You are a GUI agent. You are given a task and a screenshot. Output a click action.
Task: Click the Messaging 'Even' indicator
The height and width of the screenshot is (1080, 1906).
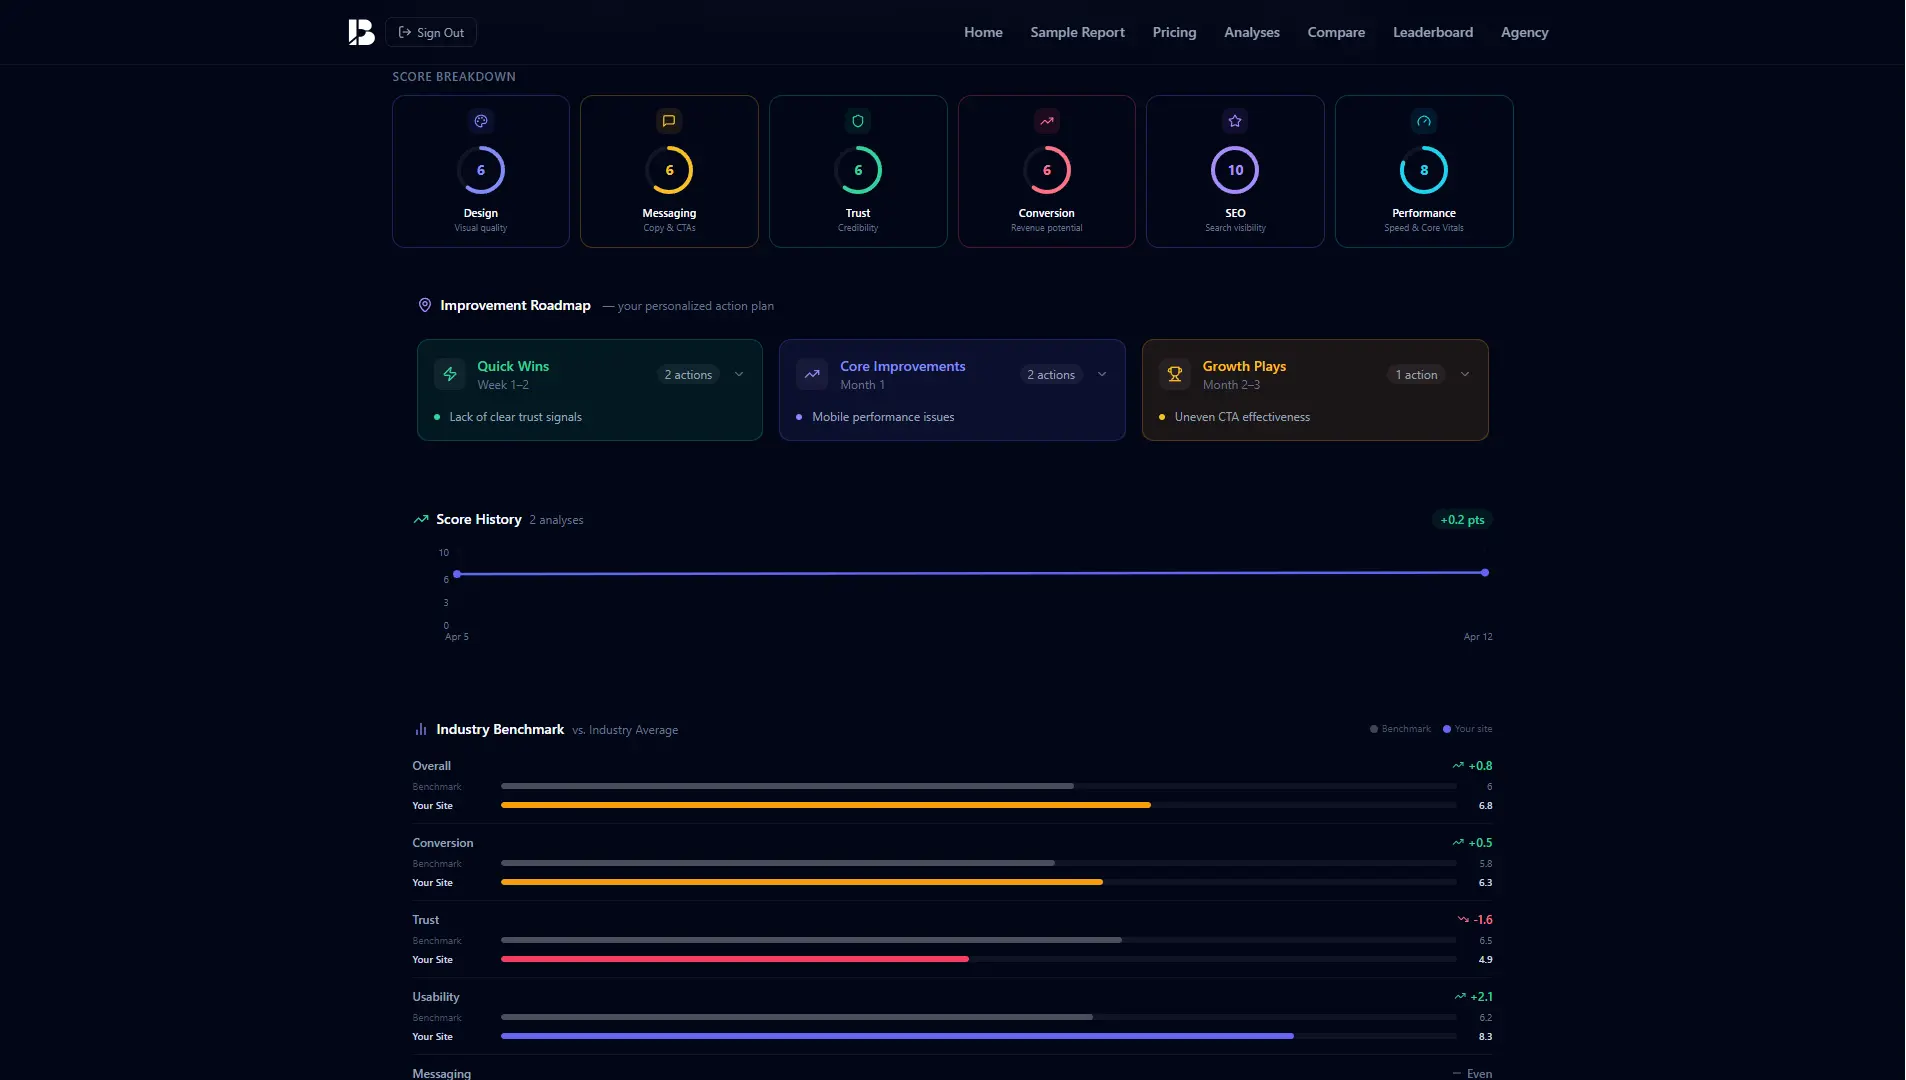click(x=1472, y=1074)
